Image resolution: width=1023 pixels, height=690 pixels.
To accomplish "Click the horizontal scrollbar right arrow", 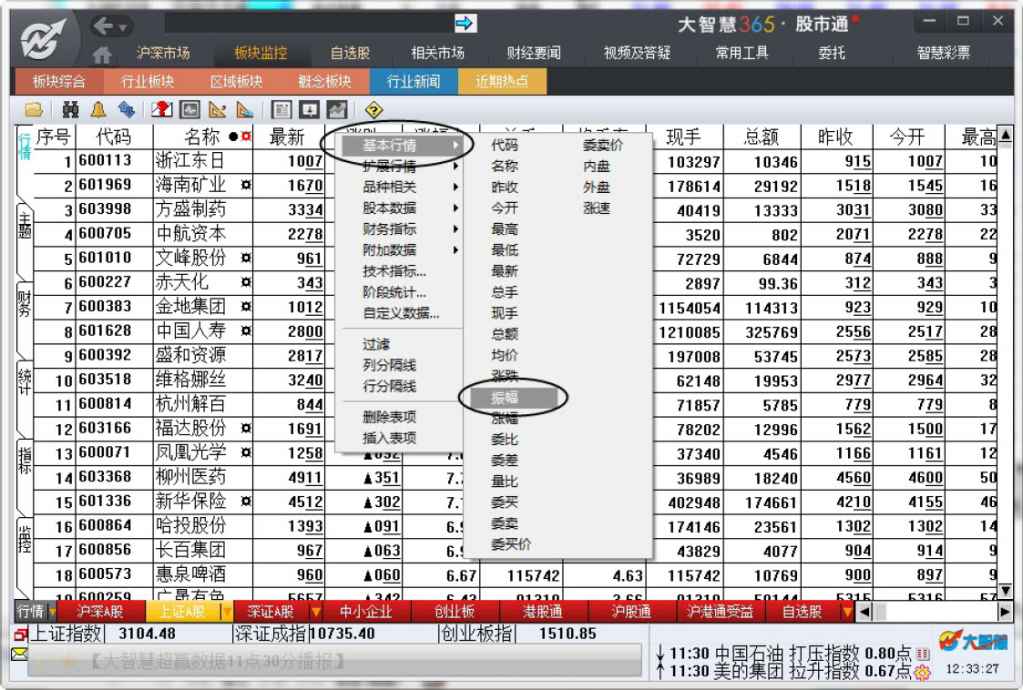I will pyautogui.click(x=1005, y=612).
